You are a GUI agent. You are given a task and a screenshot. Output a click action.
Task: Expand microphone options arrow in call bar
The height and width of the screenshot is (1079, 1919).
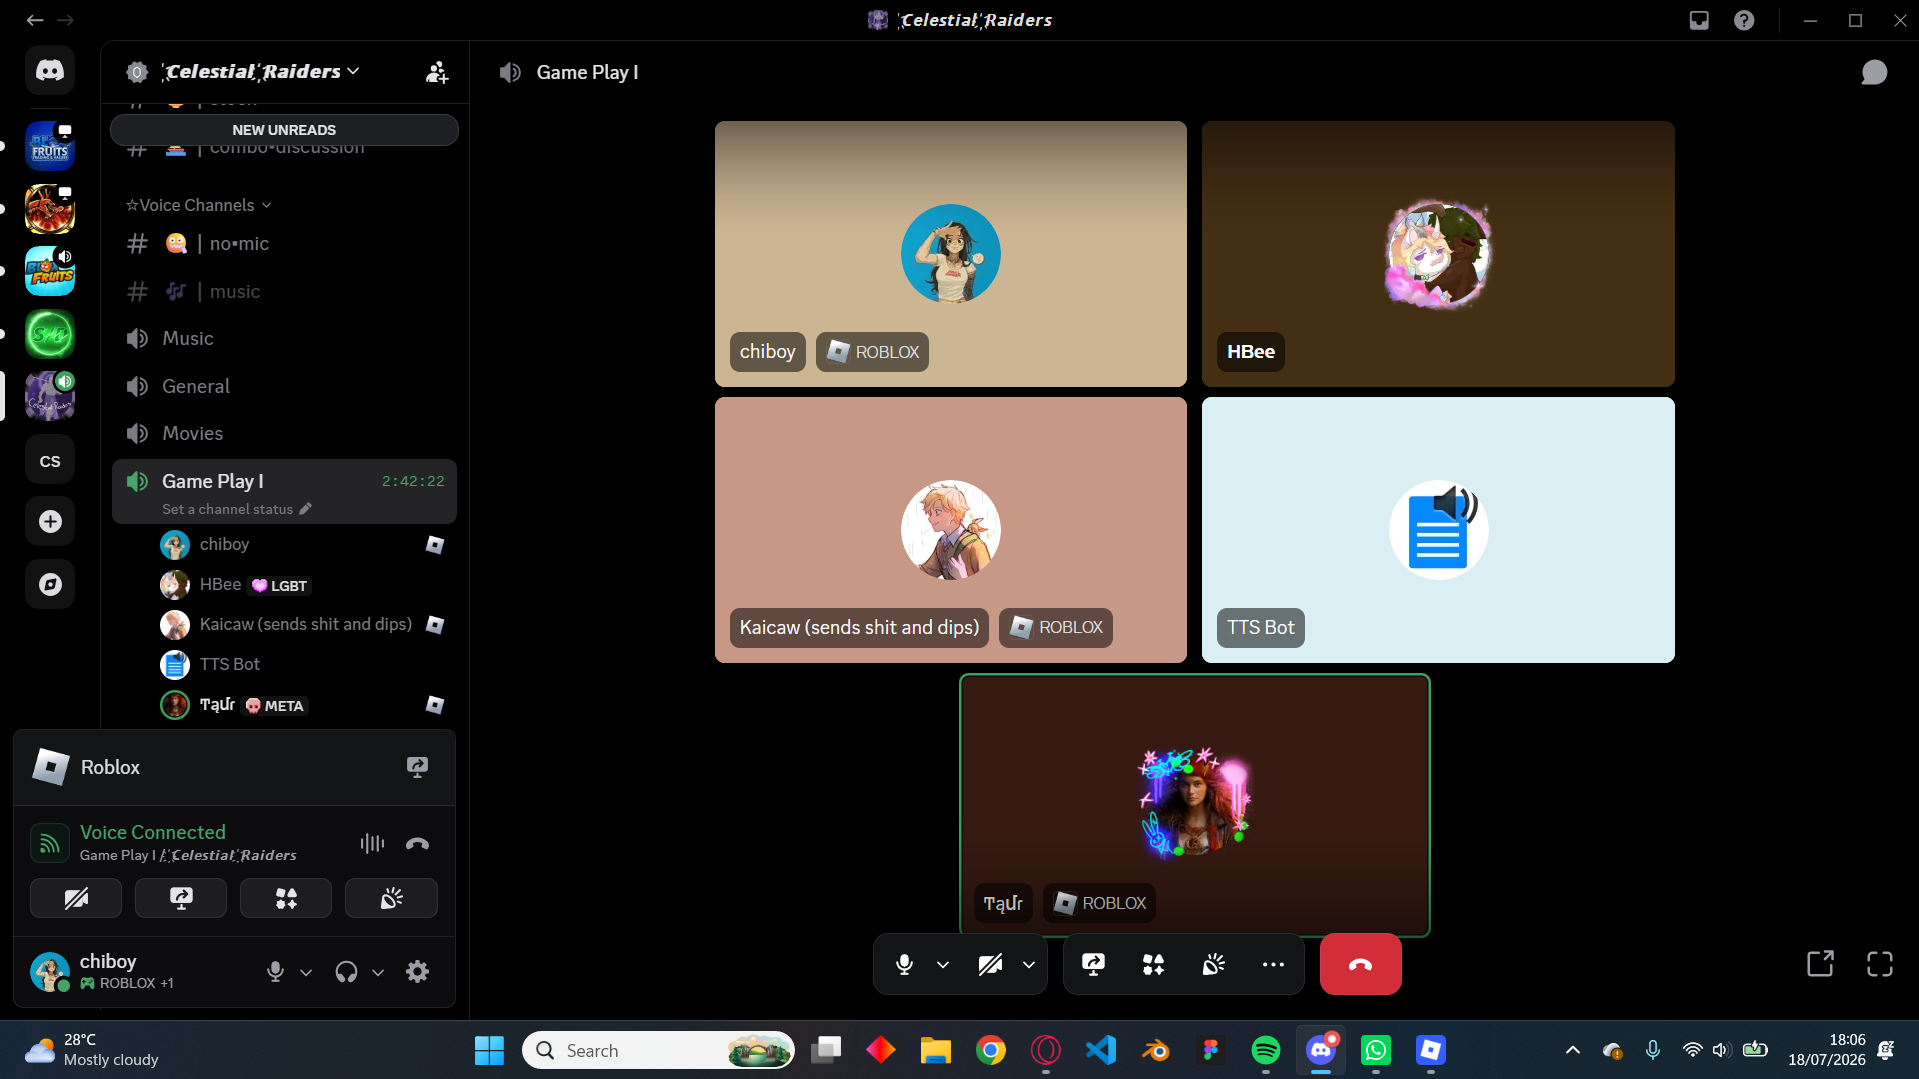pyautogui.click(x=943, y=964)
